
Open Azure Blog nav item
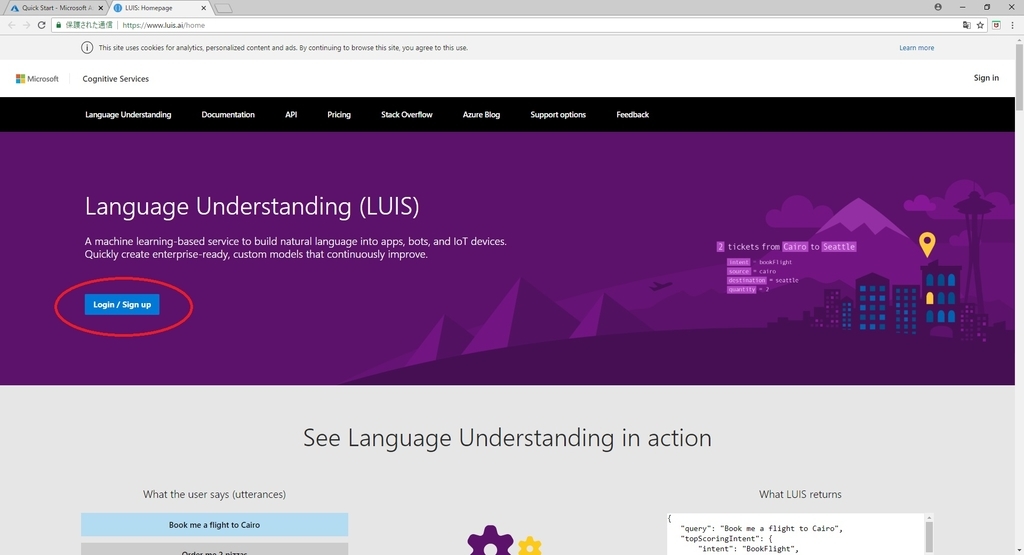click(481, 114)
